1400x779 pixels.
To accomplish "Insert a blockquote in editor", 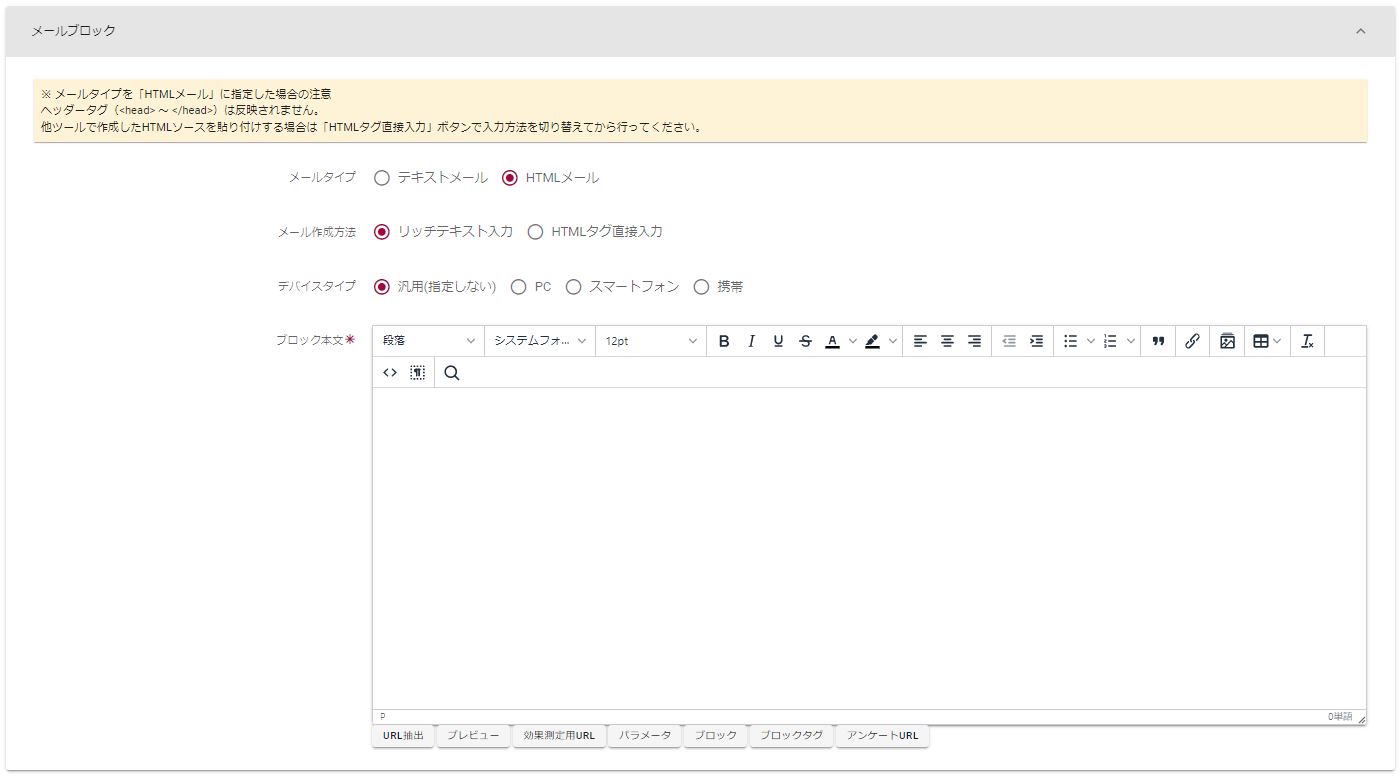I will 1158,341.
